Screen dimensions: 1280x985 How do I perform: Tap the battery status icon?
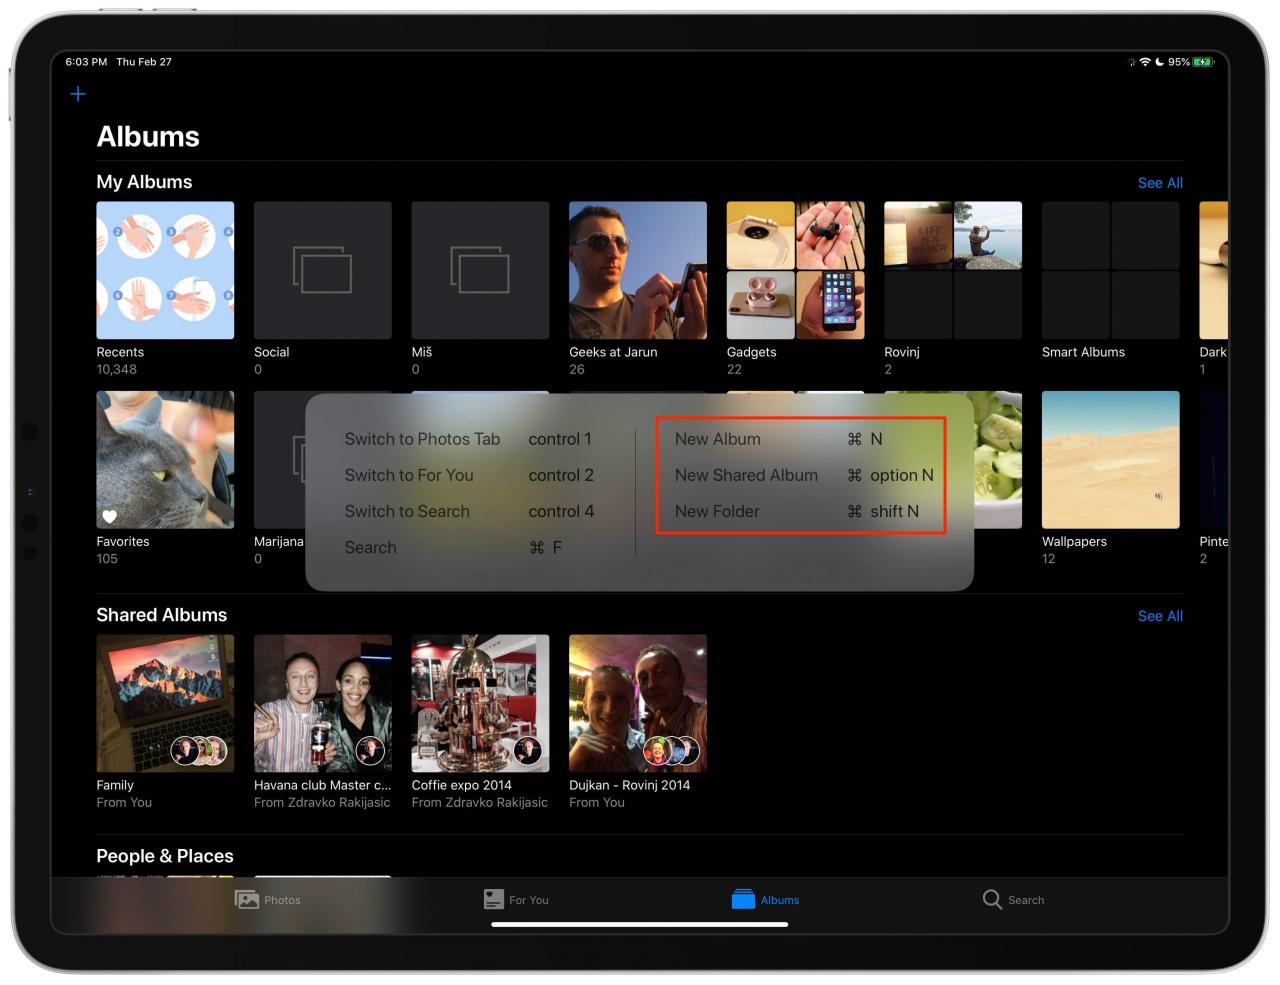[1203, 62]
